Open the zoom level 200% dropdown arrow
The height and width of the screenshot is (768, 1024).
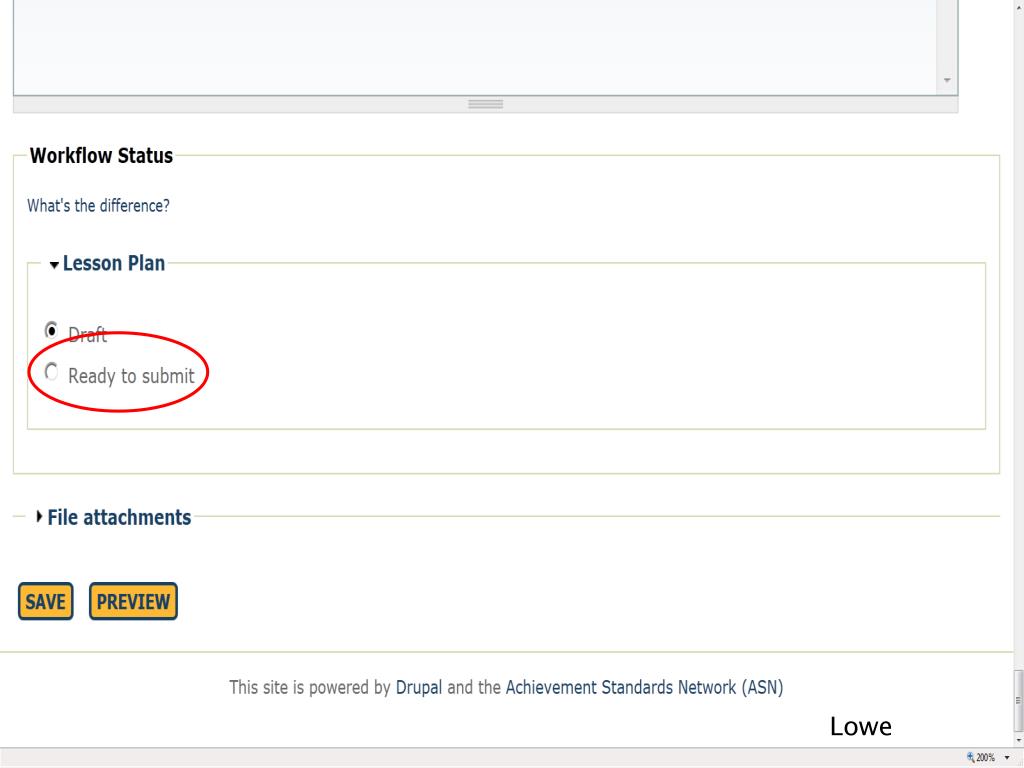click(x=1007, y=758)
